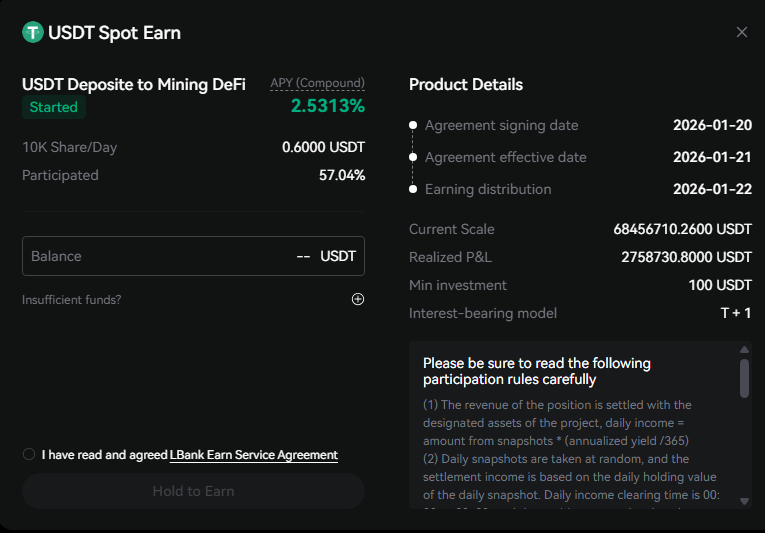Screen dimensions: 765x533
Task: Click the 57.04% participated value
Action: (342, 175)
